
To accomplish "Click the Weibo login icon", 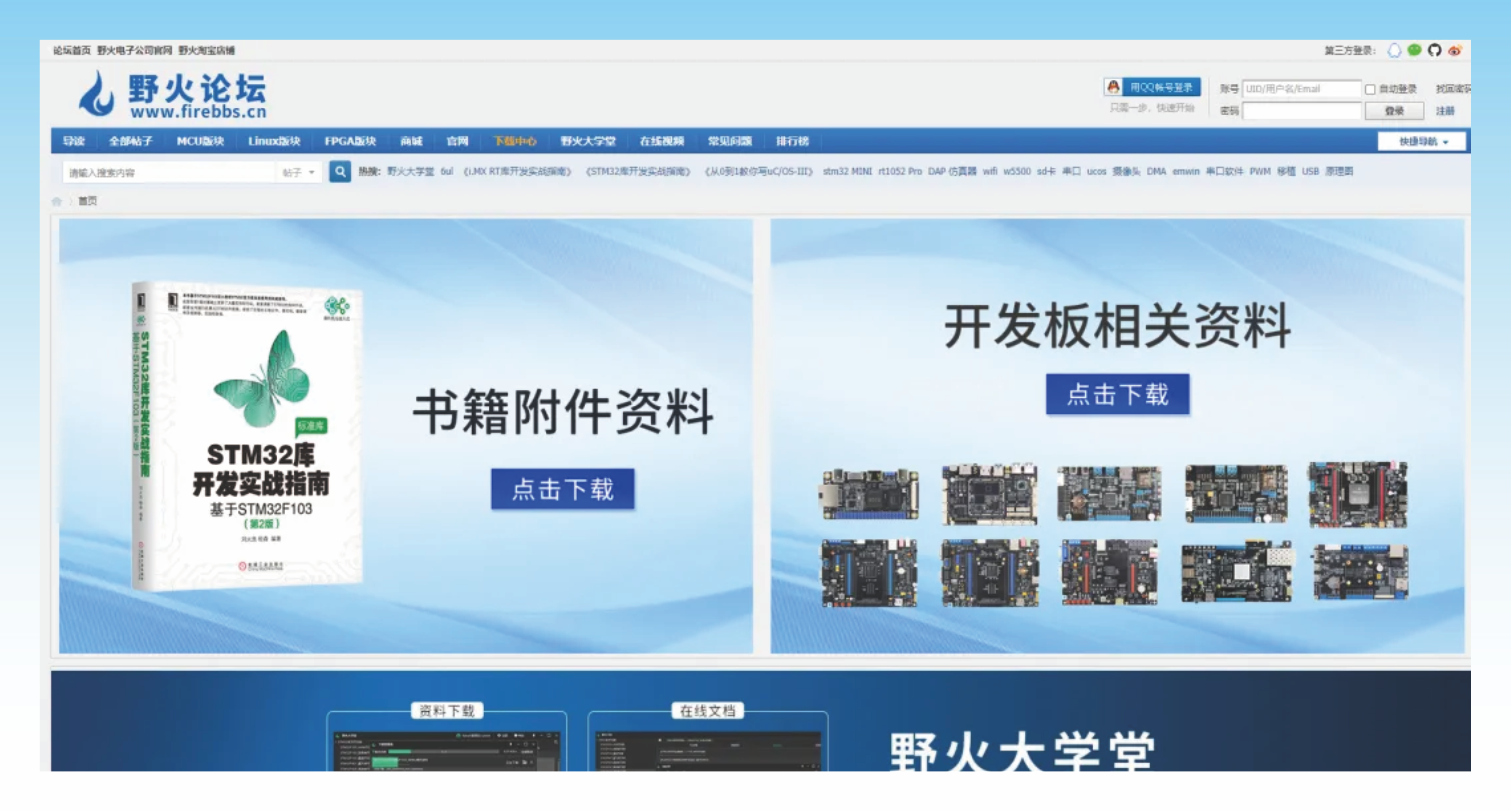I will (x=1454, y=50).
